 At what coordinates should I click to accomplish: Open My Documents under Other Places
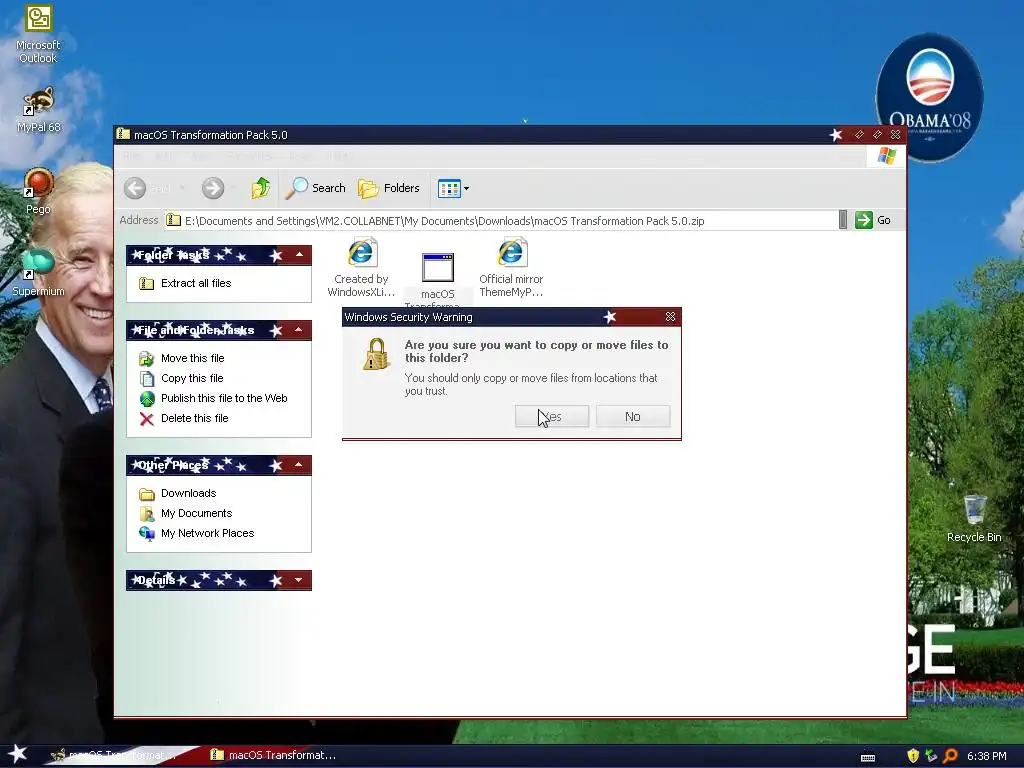(x=197, y=513)
